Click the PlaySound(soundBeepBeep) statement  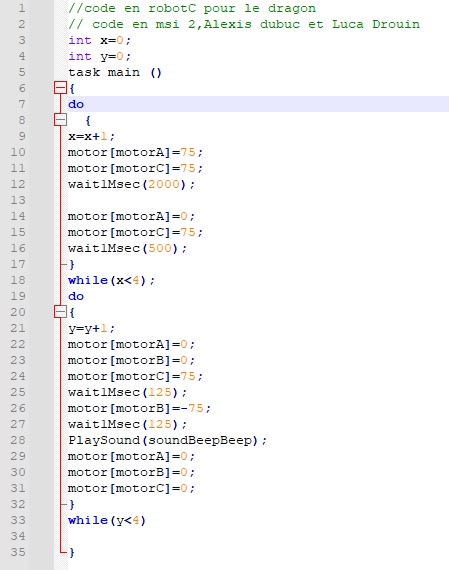point(168,440)
